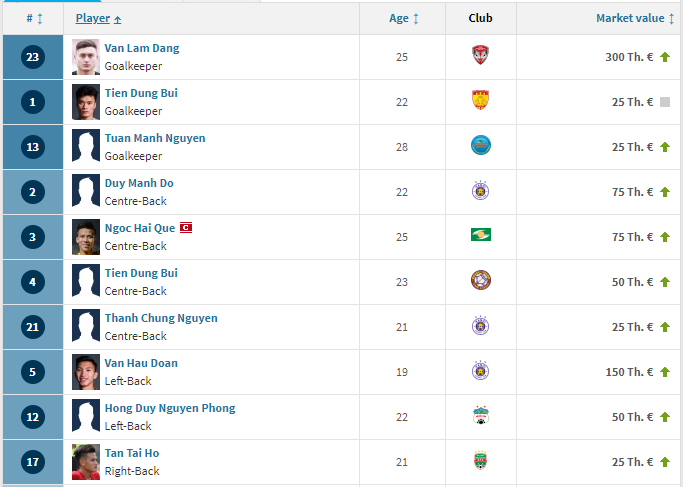
Task: Open Duy Manh Do's player profile link
Action: [x=139, y=183]
